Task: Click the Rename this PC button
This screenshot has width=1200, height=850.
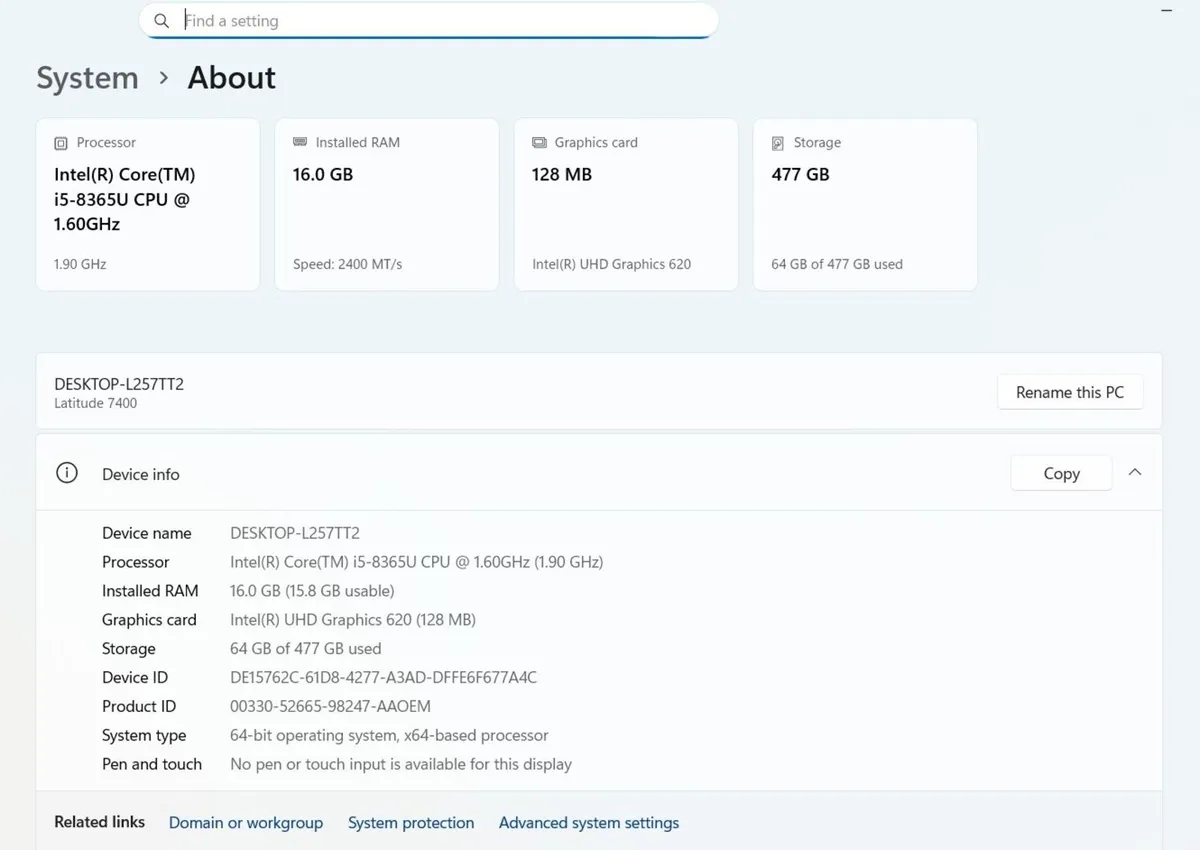Action: [x=1070, y=392]
